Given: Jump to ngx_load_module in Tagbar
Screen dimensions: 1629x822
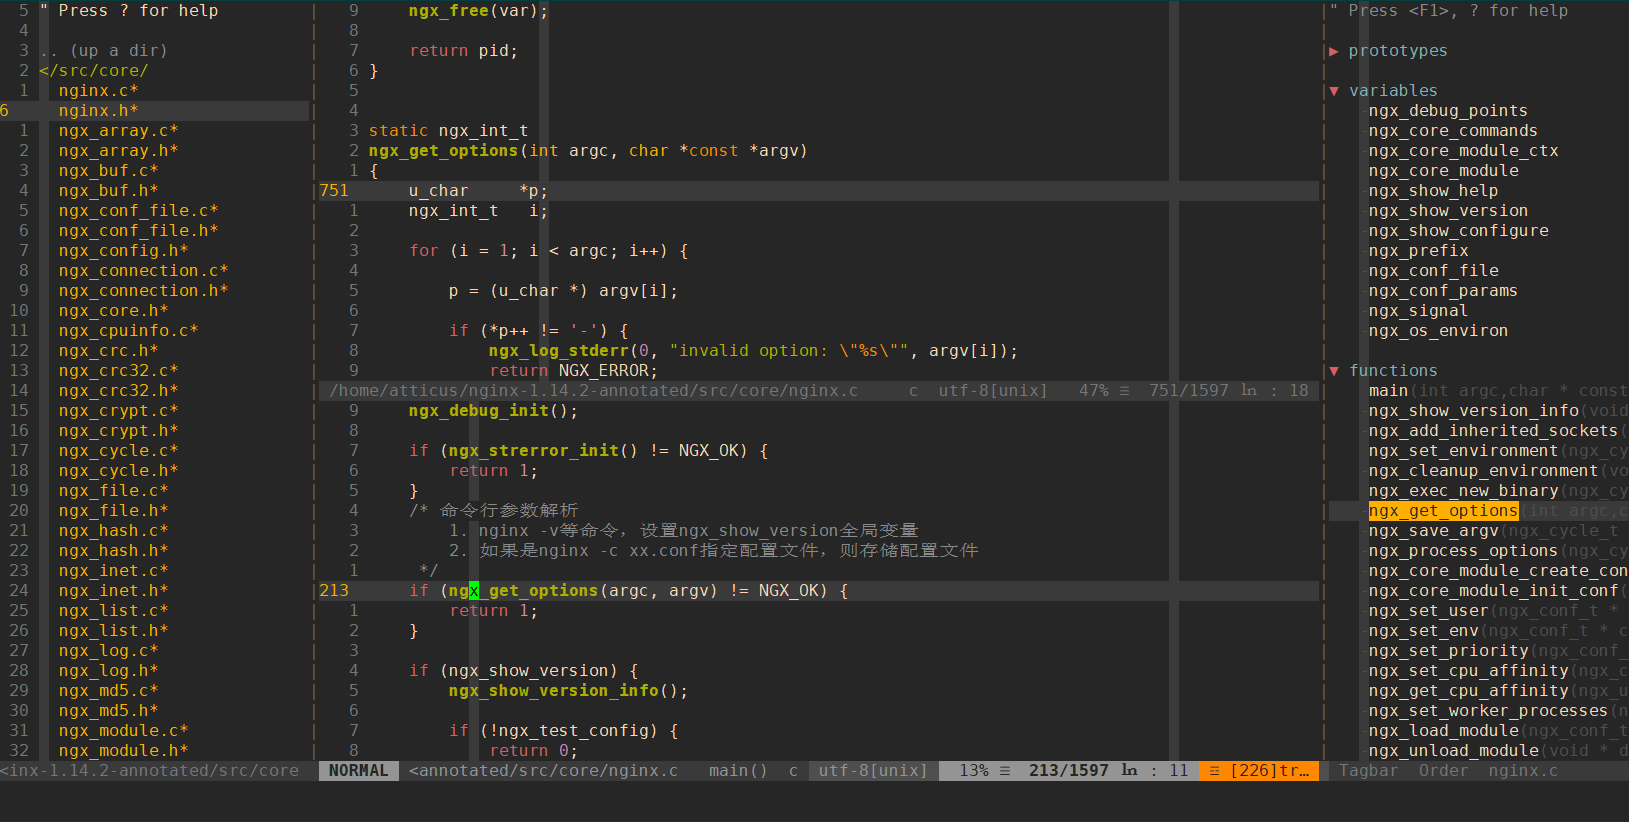Looking at the screenshot, I should pyautogui.click(x=1443, y=731).
